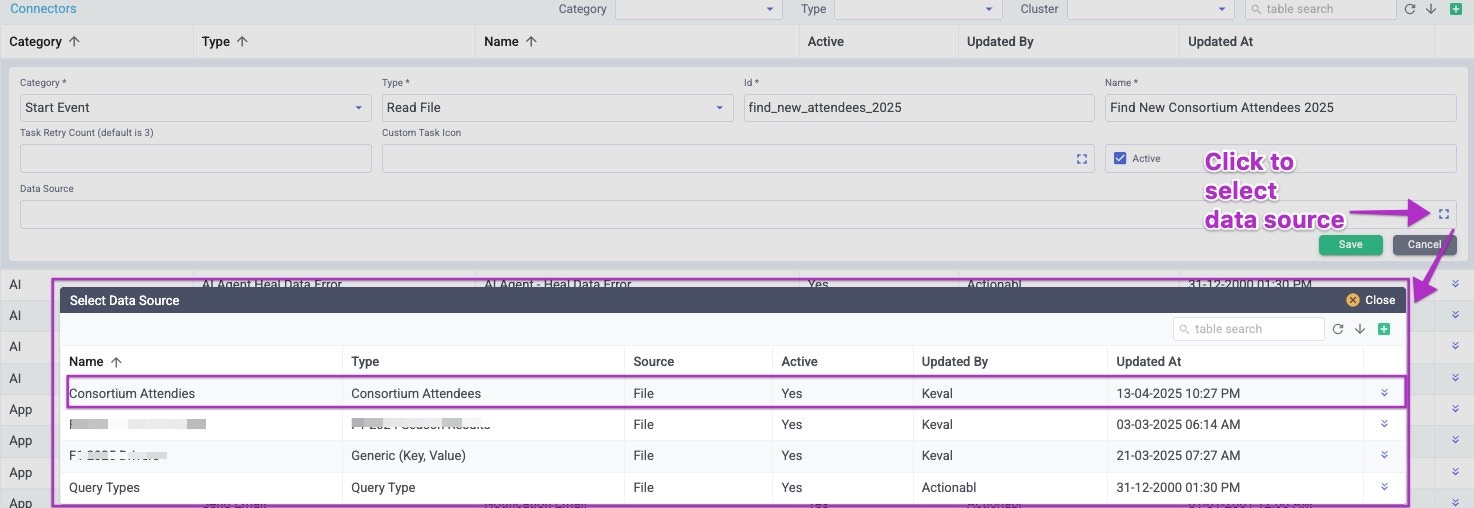
Task: Expand the Consortium Attendies row chevron
Action: pos(1385,393)
